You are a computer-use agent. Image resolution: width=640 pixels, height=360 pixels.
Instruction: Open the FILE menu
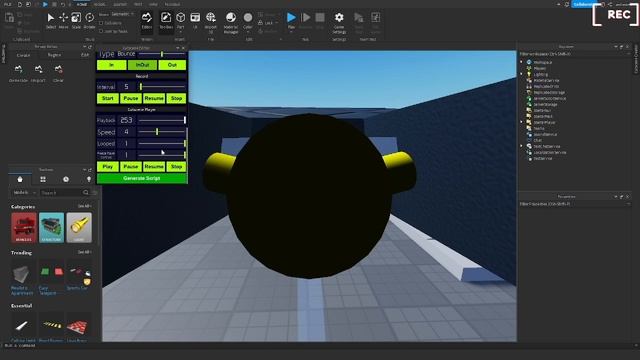coord(7,4)
